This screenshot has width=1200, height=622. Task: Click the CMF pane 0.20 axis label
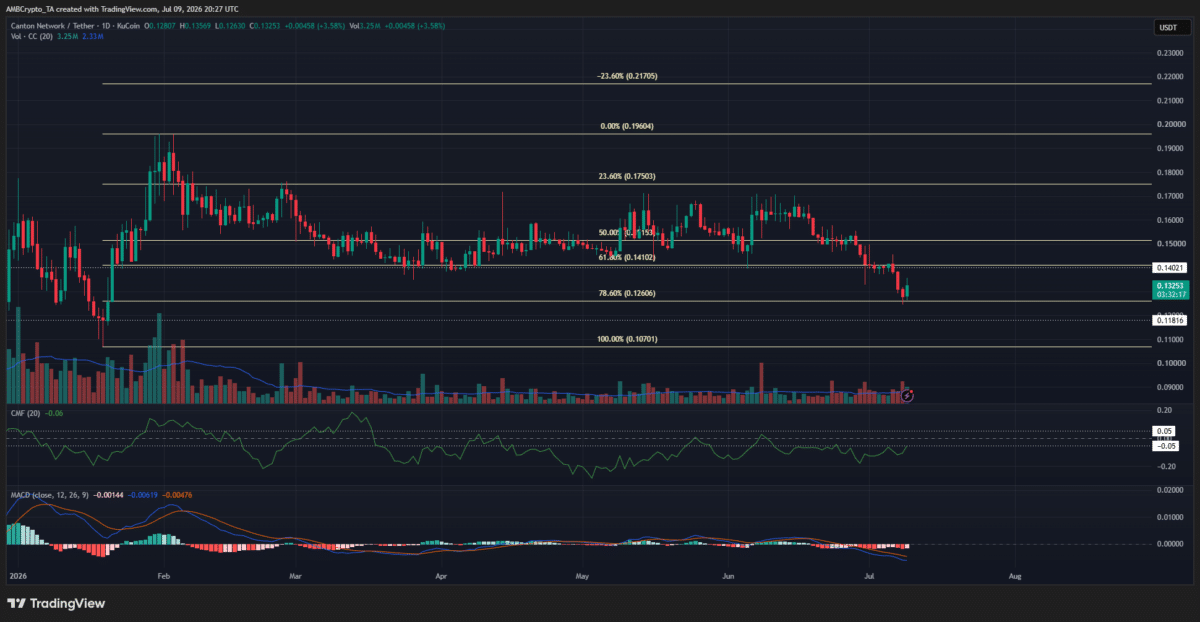click(x=1166, y=410)
